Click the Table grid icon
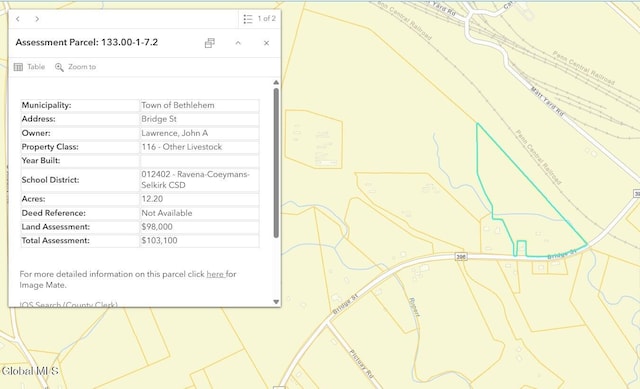 point(18,67)
